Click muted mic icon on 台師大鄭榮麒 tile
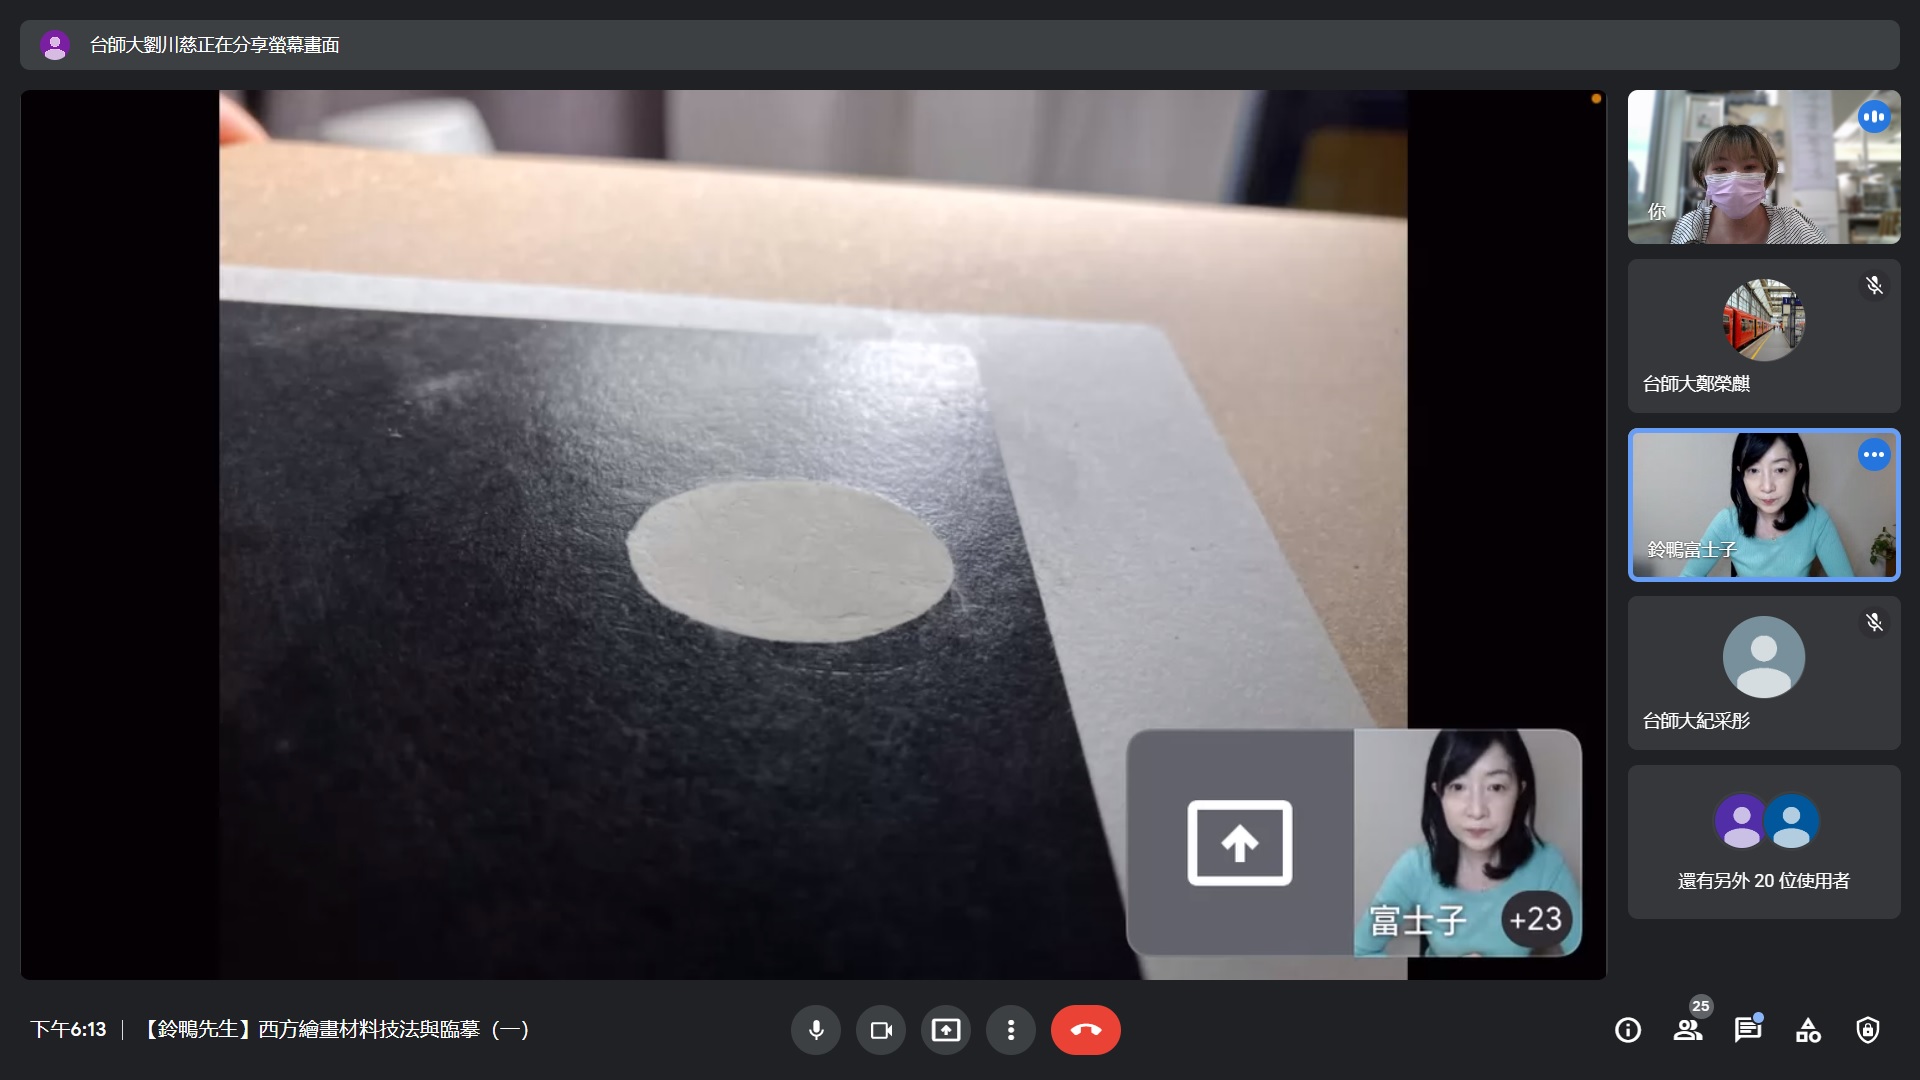Image resolution: width=1920 pixels, height=1080 pixels. pyautogui.click(x=1874, y=286)
